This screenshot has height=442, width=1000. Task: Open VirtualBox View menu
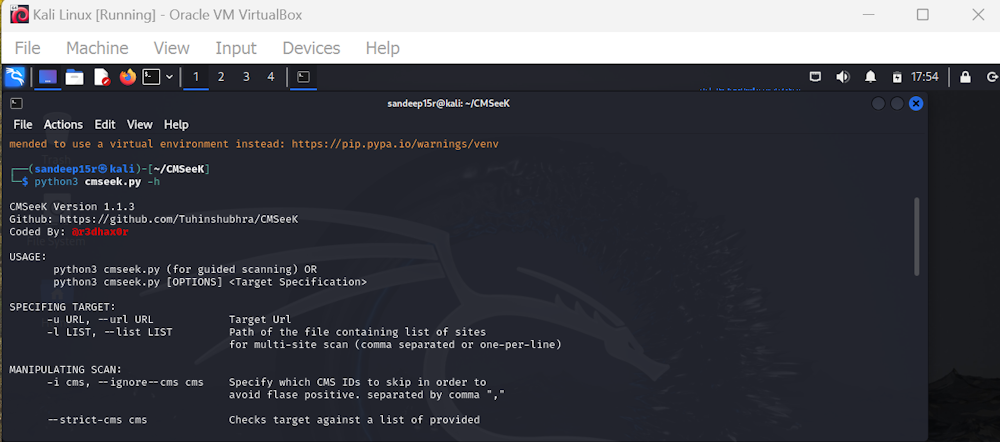172,48
